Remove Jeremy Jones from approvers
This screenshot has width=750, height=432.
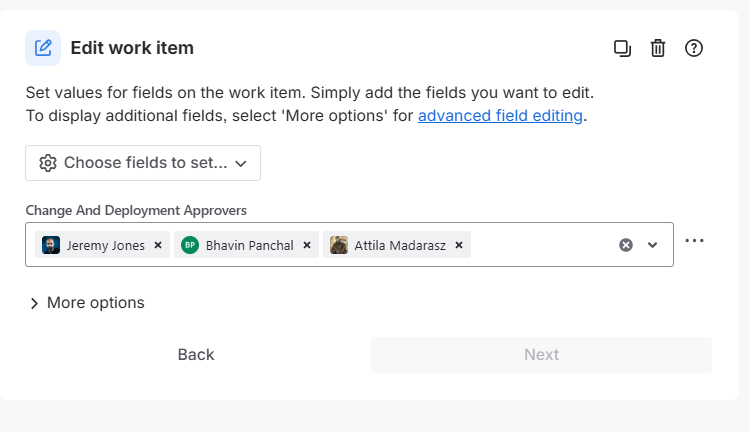coord(158,245)
